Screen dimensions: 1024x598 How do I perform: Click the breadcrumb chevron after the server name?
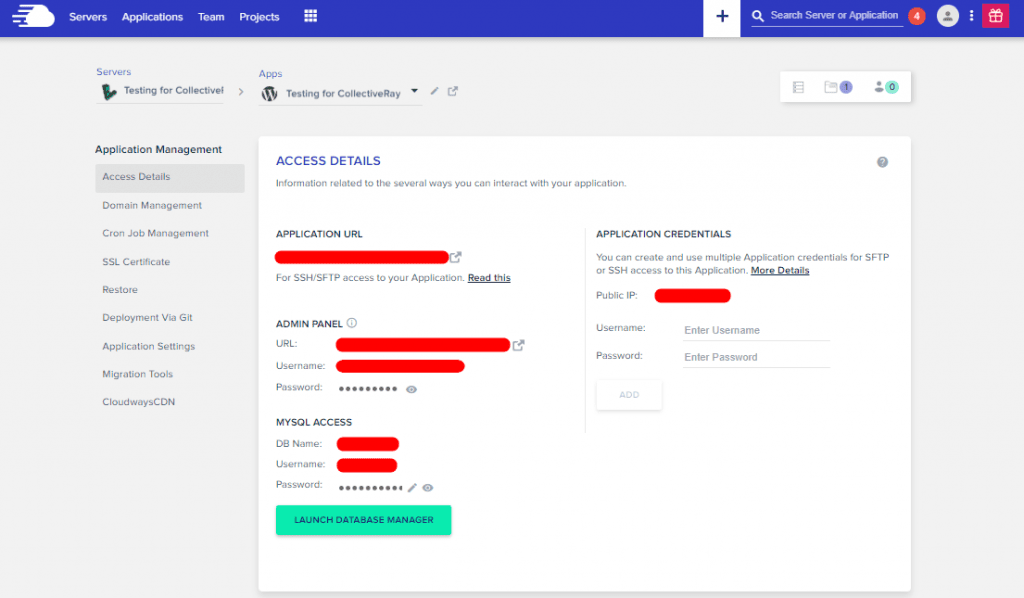(241, 92)
